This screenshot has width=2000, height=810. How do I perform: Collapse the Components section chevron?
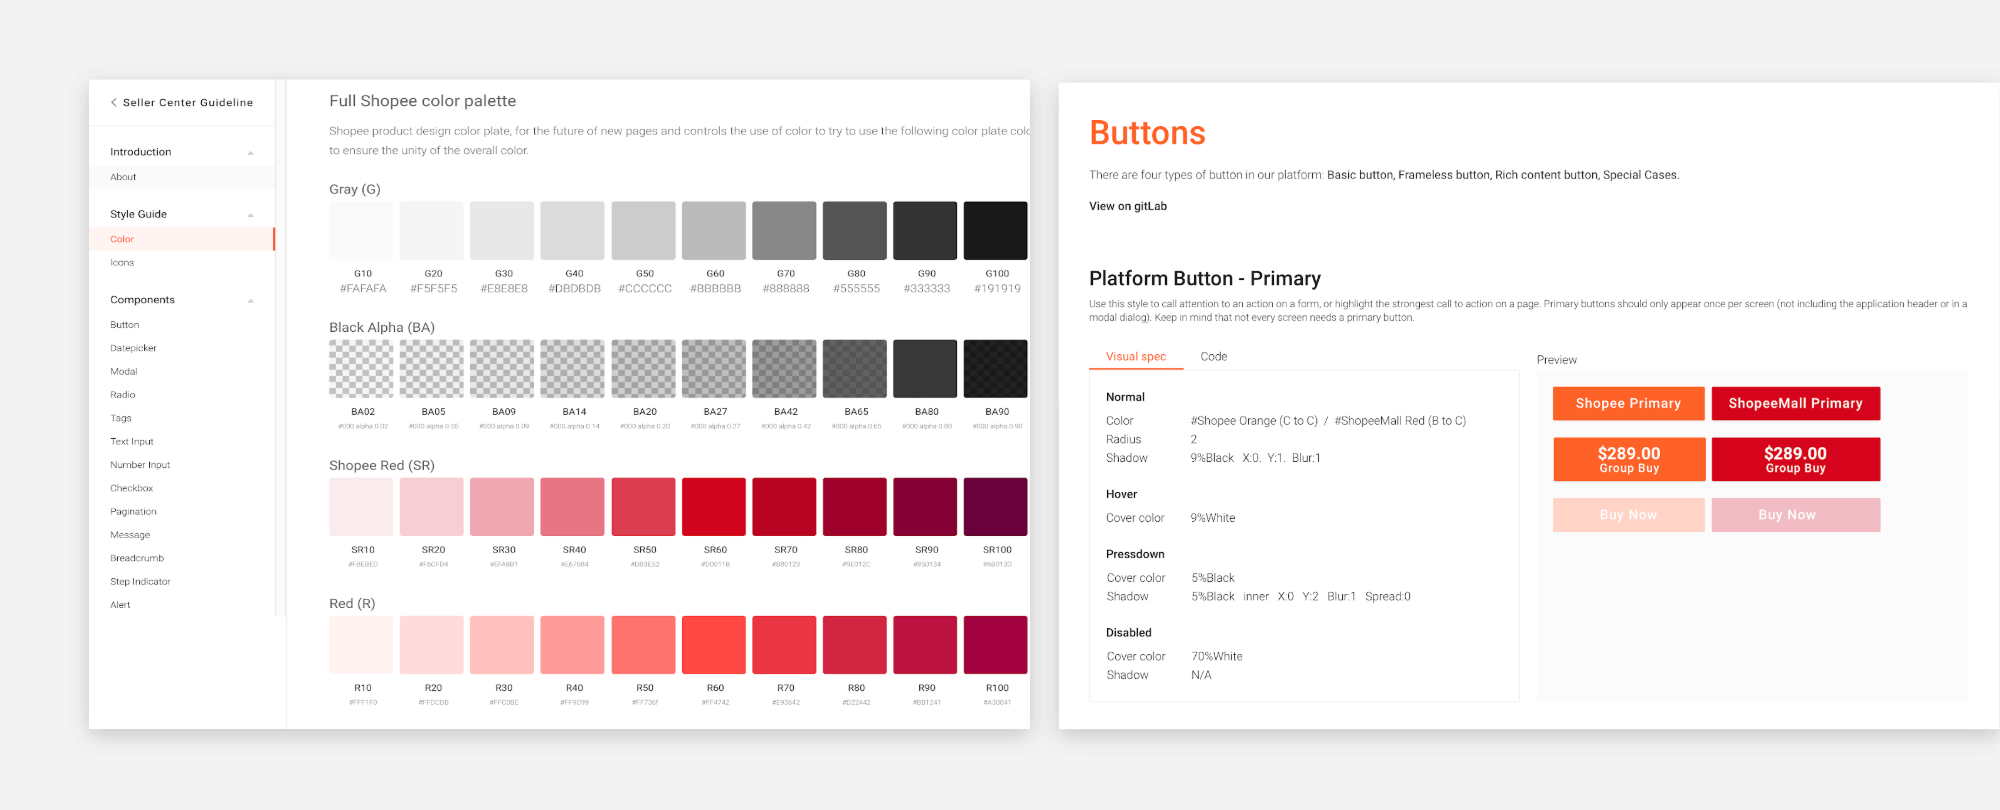click(x=250, y=301)
